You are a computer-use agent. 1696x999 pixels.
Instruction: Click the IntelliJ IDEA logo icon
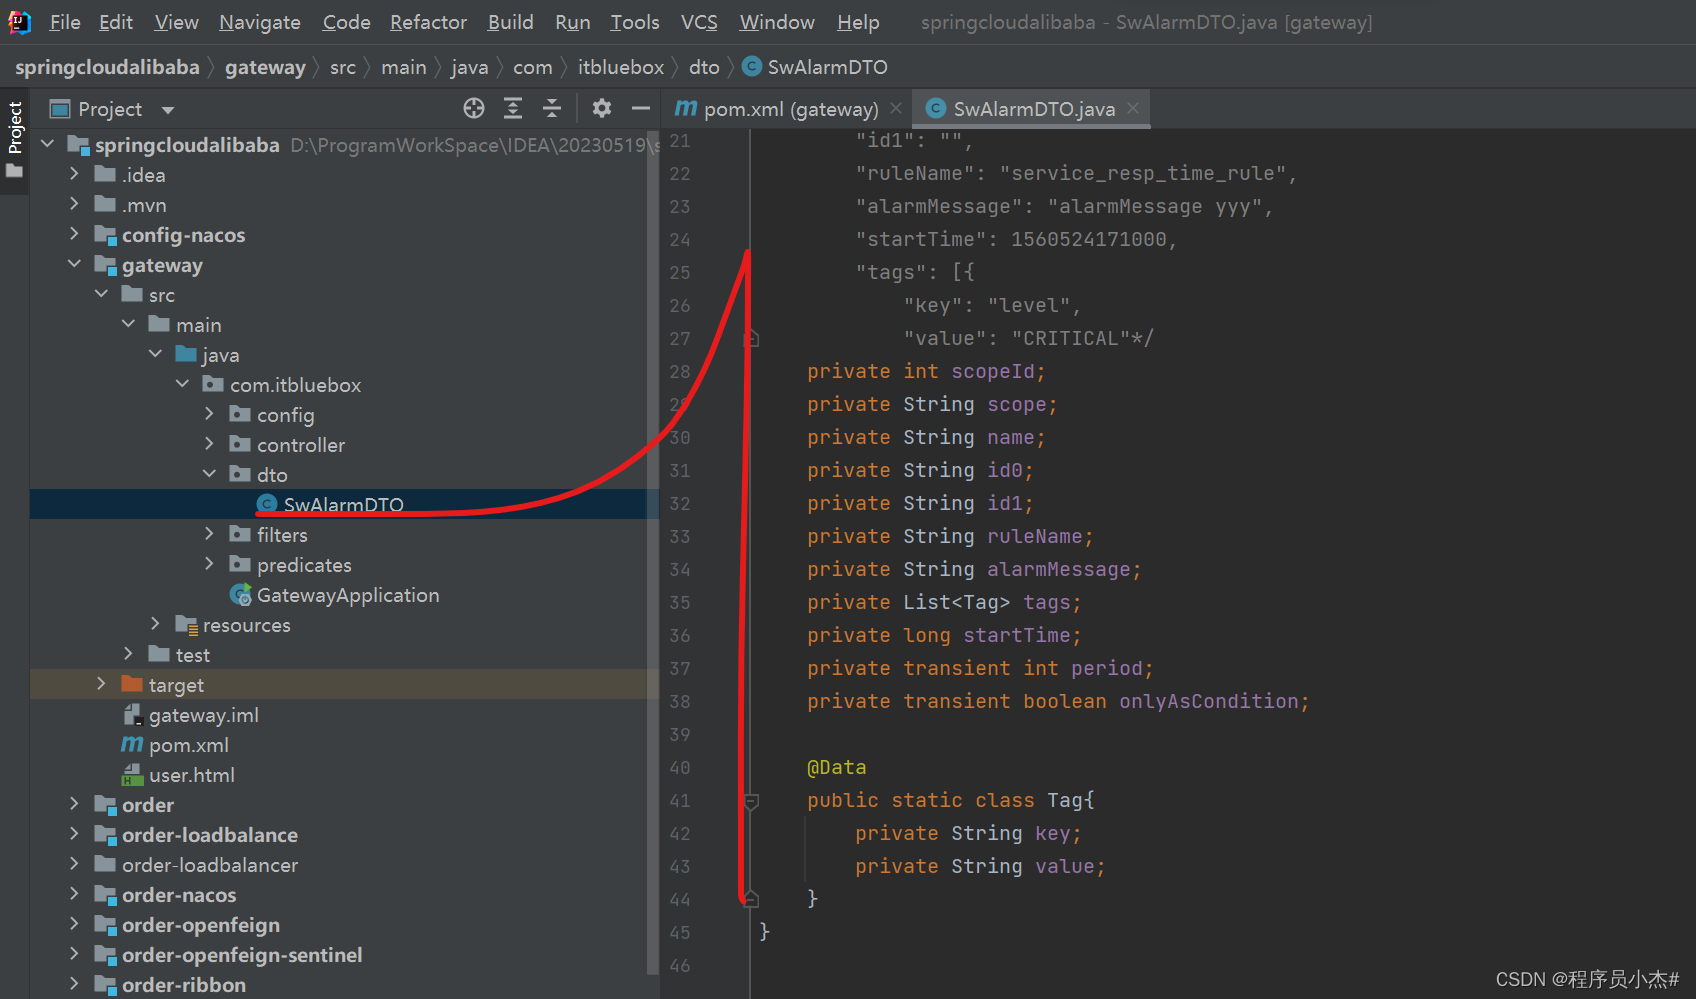(x=20, y=22)
